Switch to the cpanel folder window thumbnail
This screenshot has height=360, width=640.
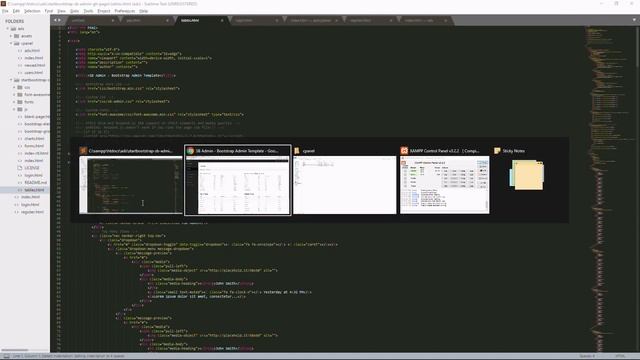pyautogui.click(x=344, y=184)
